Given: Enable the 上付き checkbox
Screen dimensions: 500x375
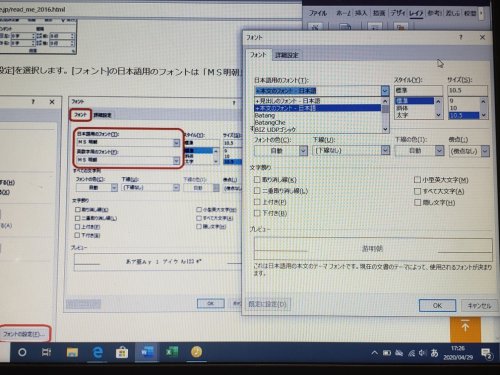Looking at the screenshot, I should [x=257, y=202].
